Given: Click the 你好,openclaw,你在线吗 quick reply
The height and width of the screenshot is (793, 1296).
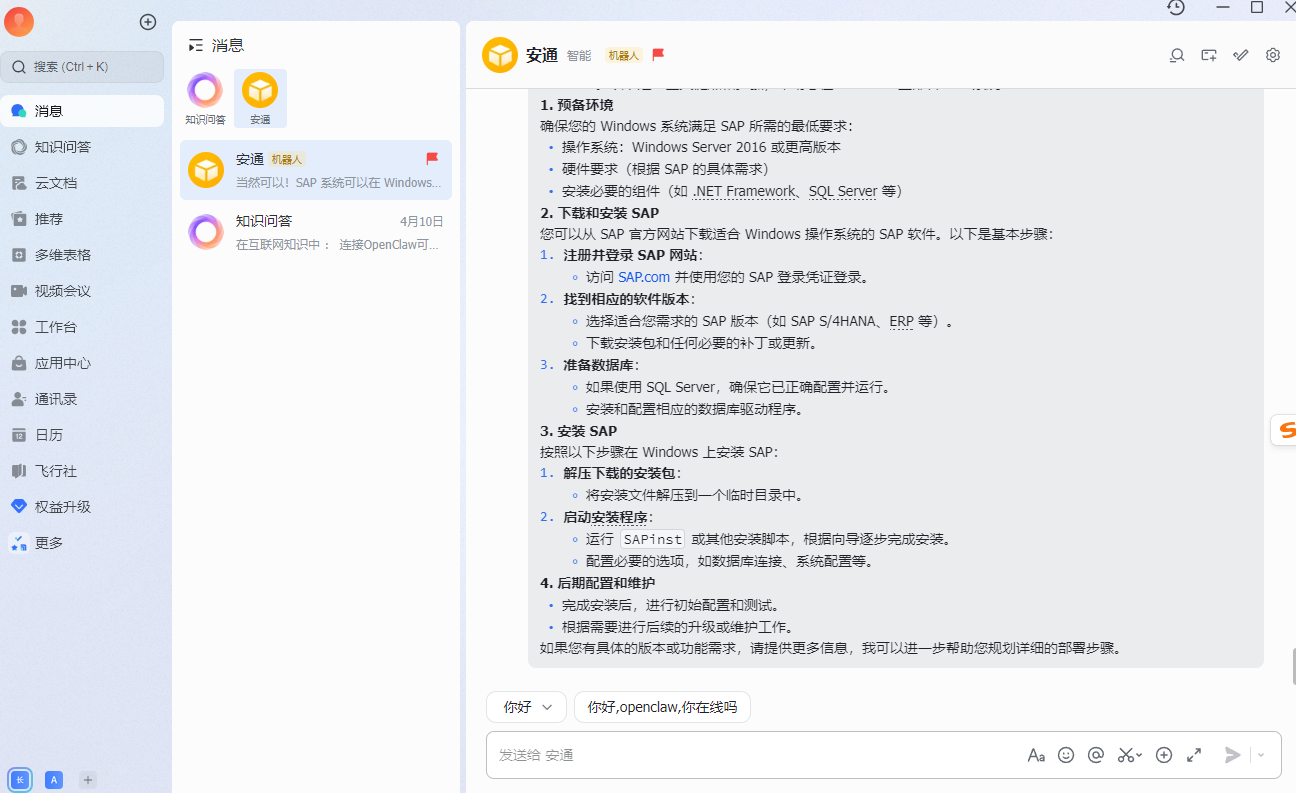Looking at the screenshot, I should tap(662, 707).
